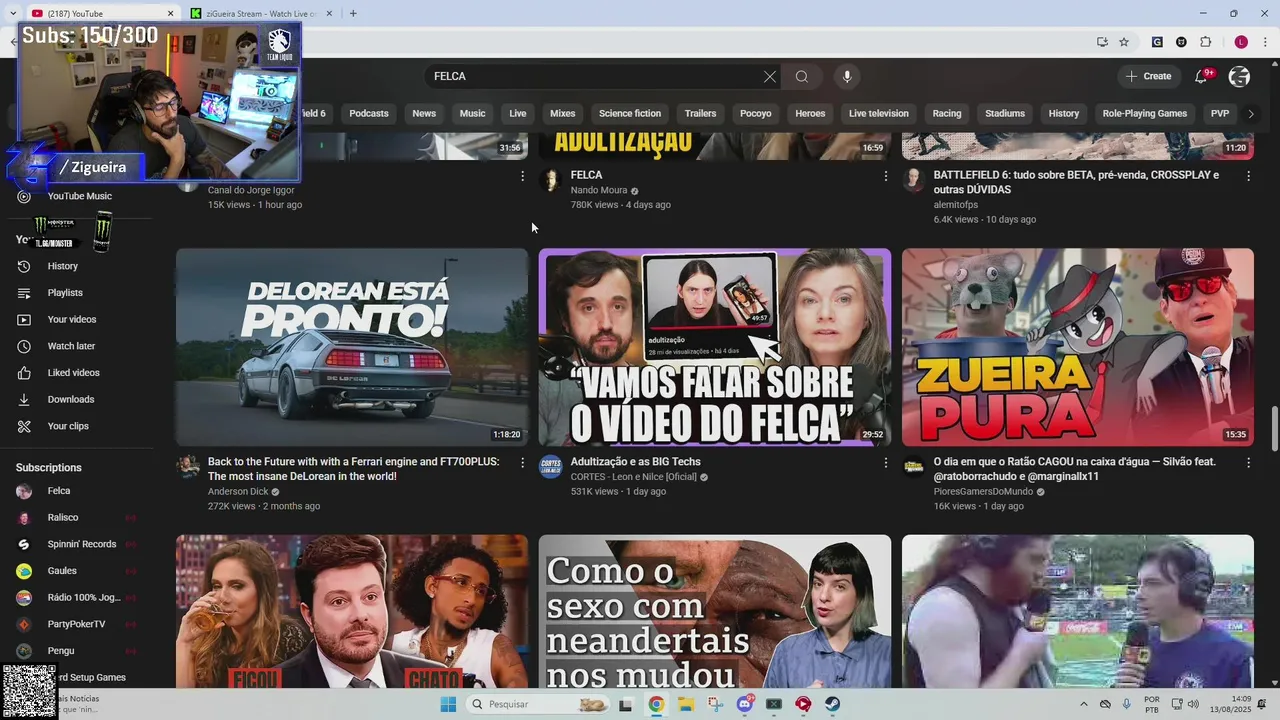Open the Zueira Pura thumbnail
The height and width of the screenshot is (720, 1280).
tap(1078, 347)
